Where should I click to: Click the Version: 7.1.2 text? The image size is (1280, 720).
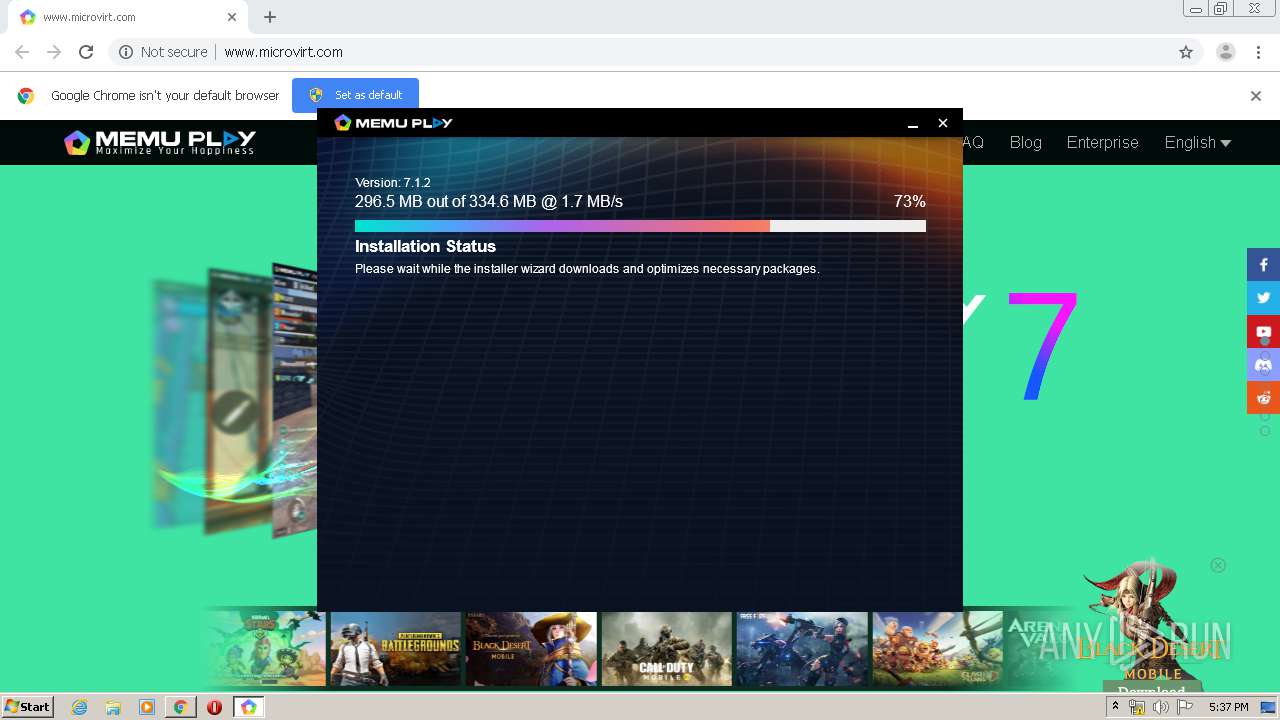click(393, 183)
